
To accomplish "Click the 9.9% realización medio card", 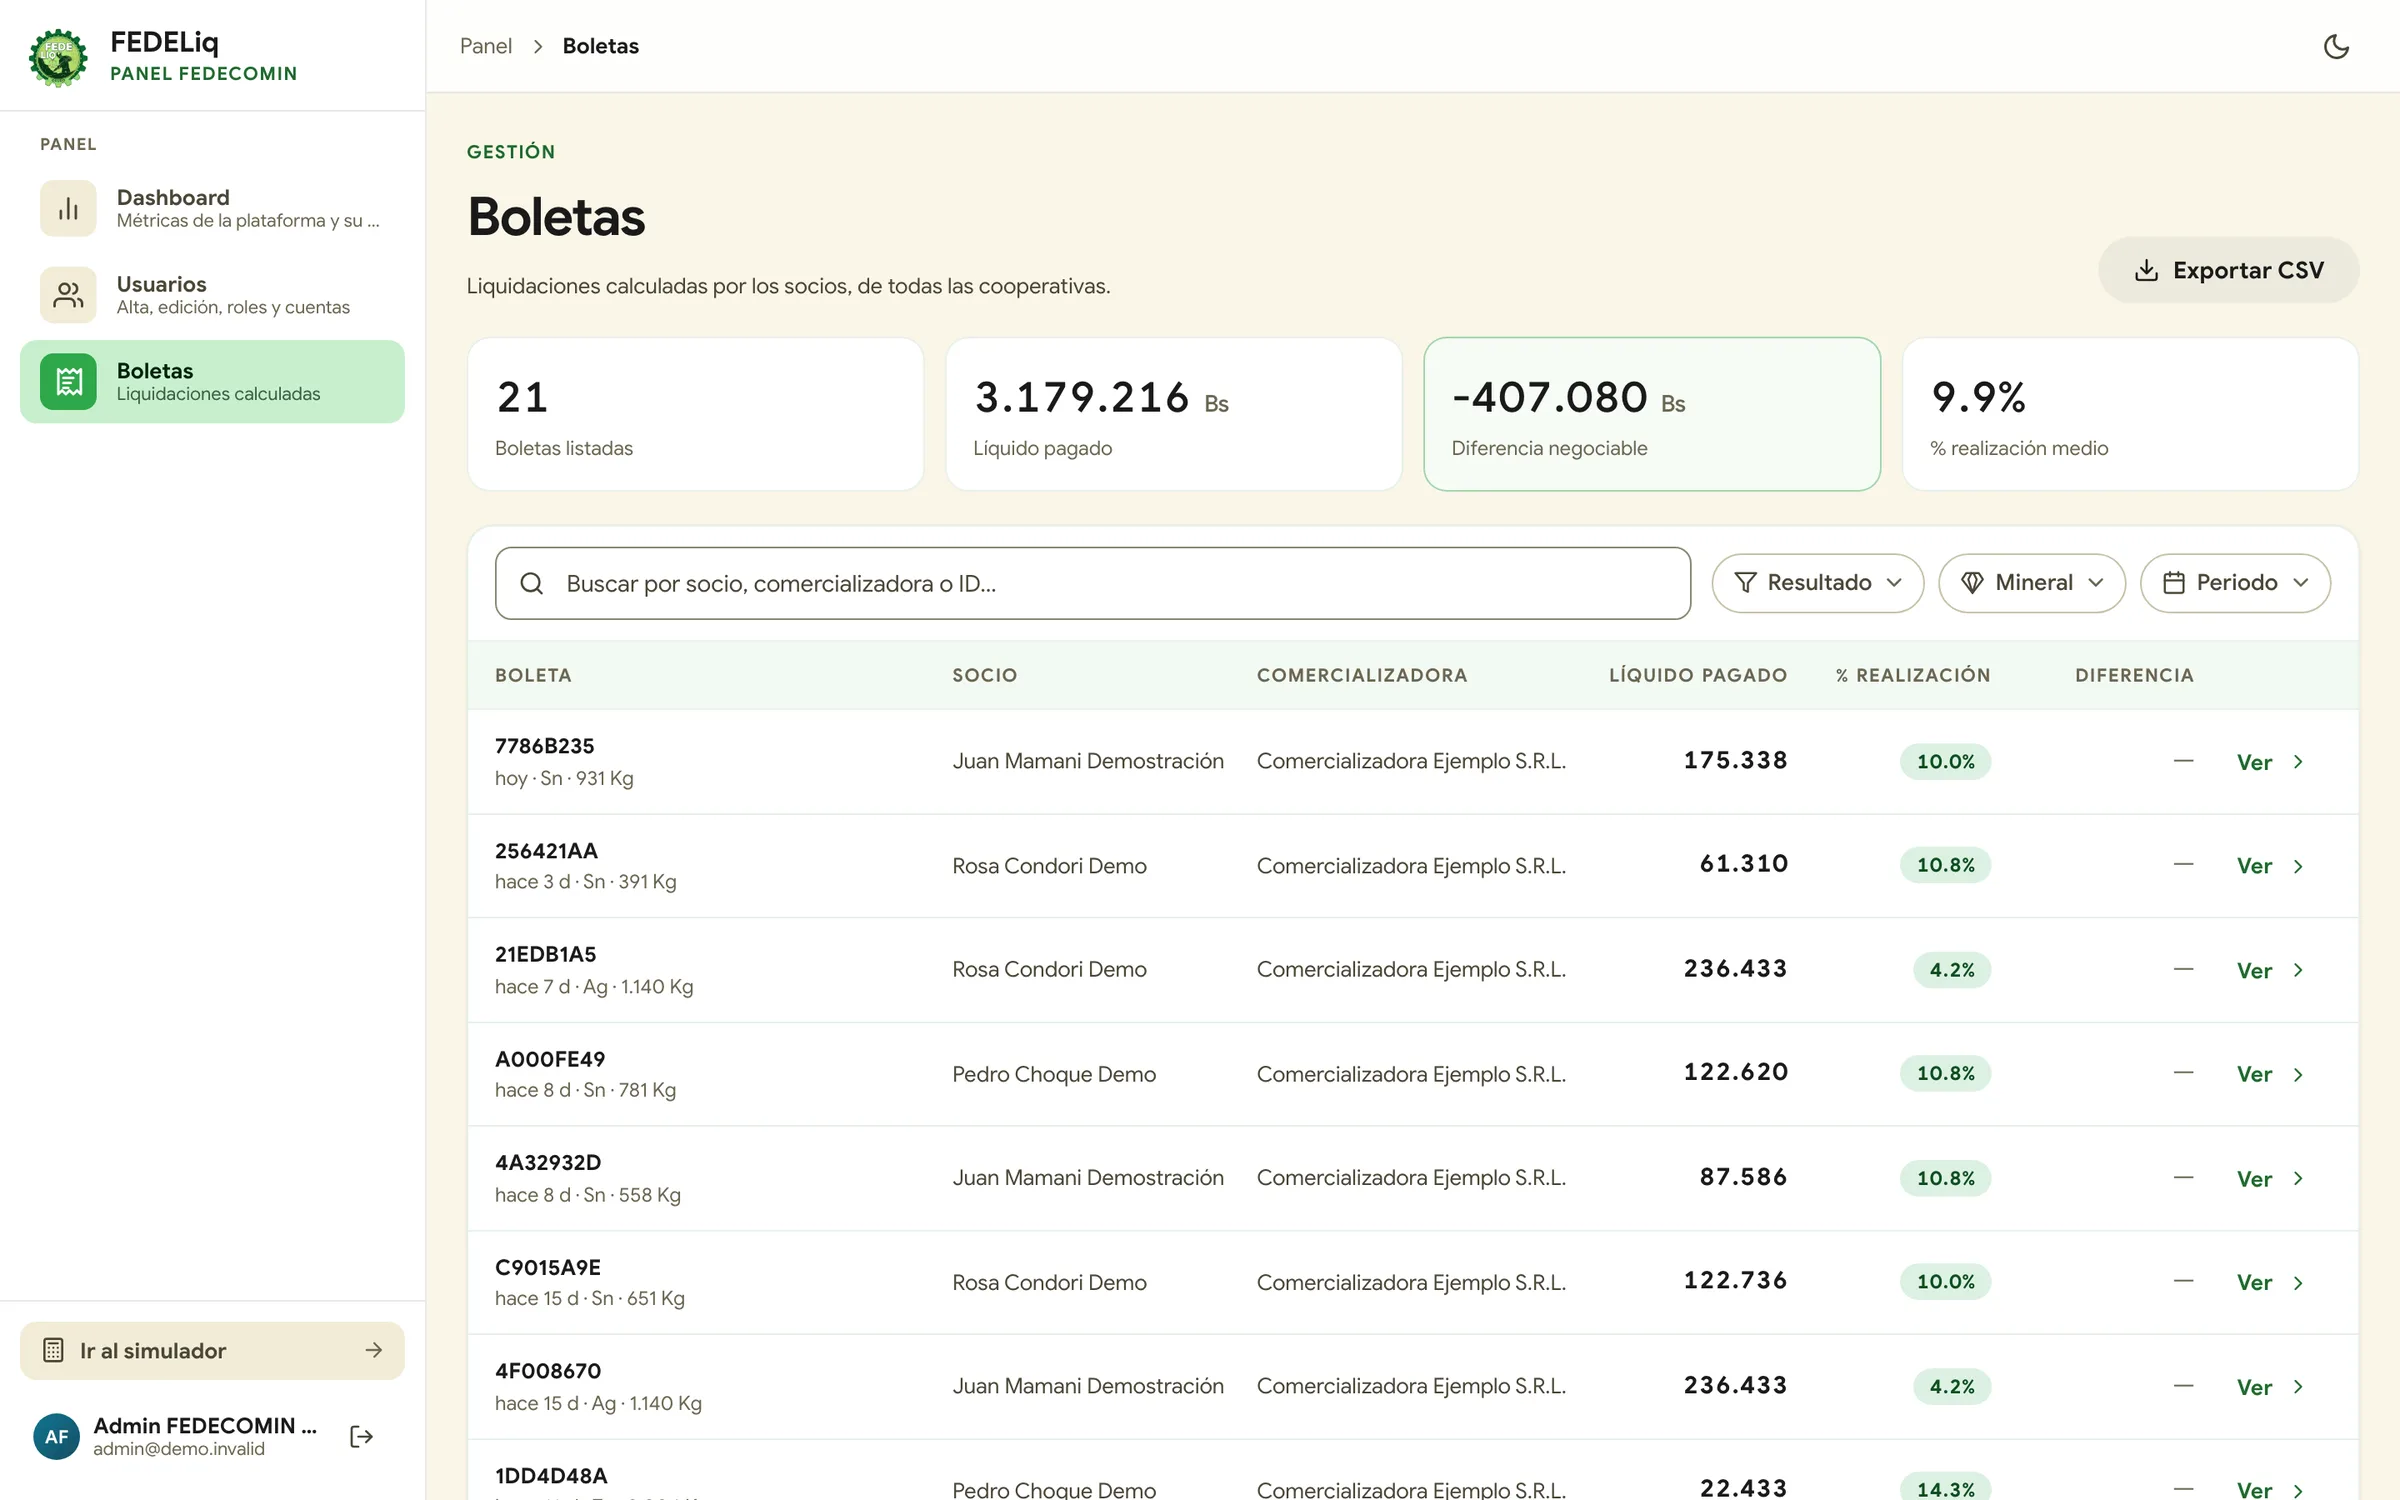I will pyautogui.click(x=2130, y=414).
